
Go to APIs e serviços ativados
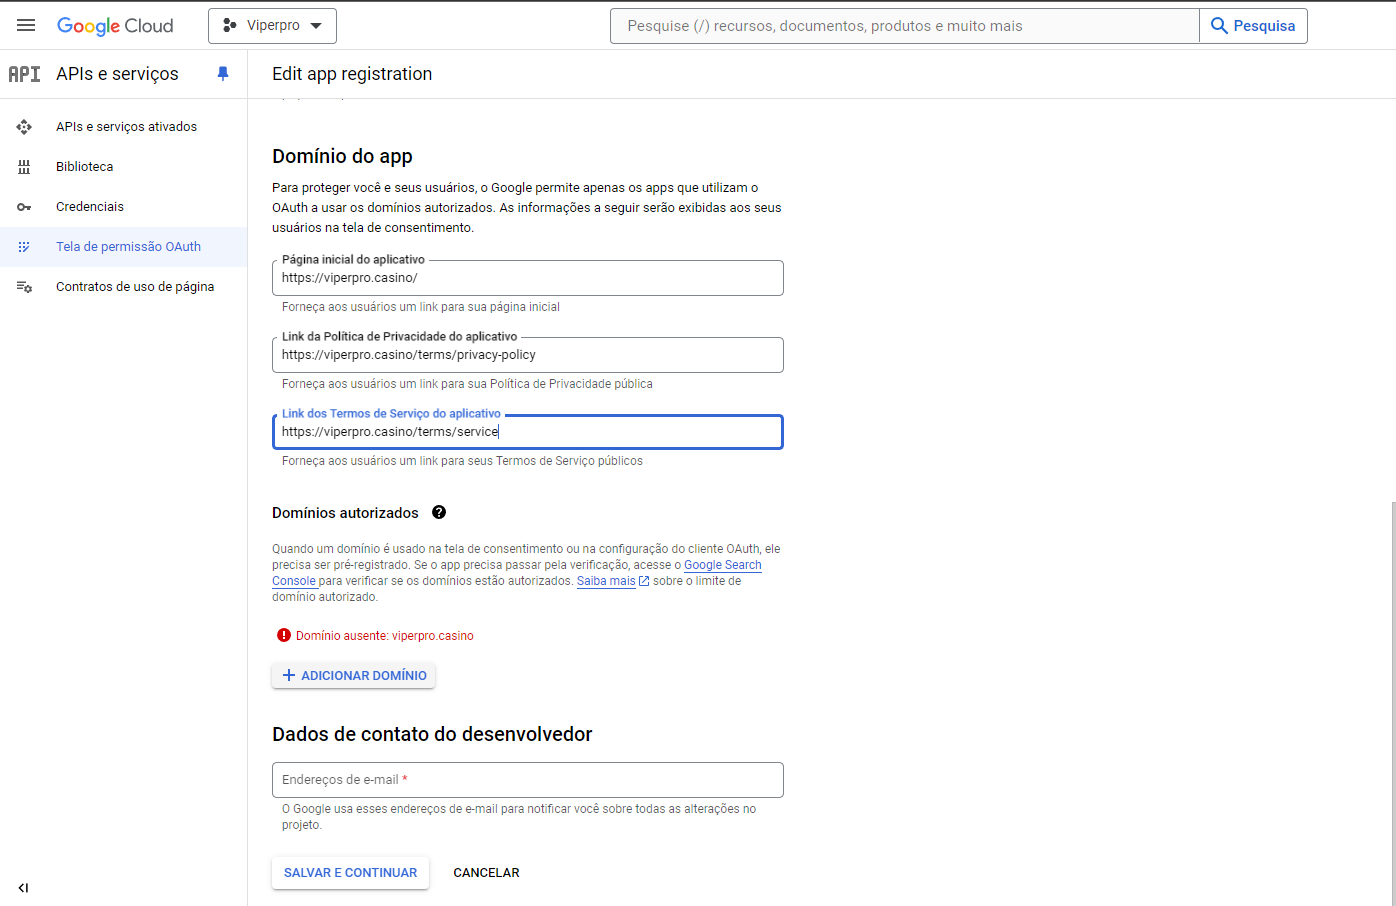coord(126,127)
